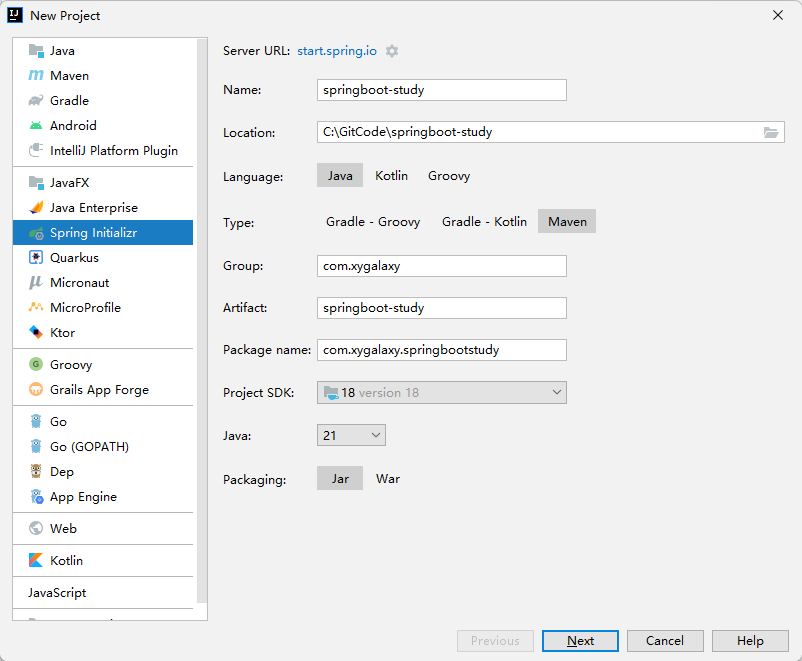This screenshot has height=661, width=802.
Task: Select the Maven project type icon
Action: tap(36, 76)
